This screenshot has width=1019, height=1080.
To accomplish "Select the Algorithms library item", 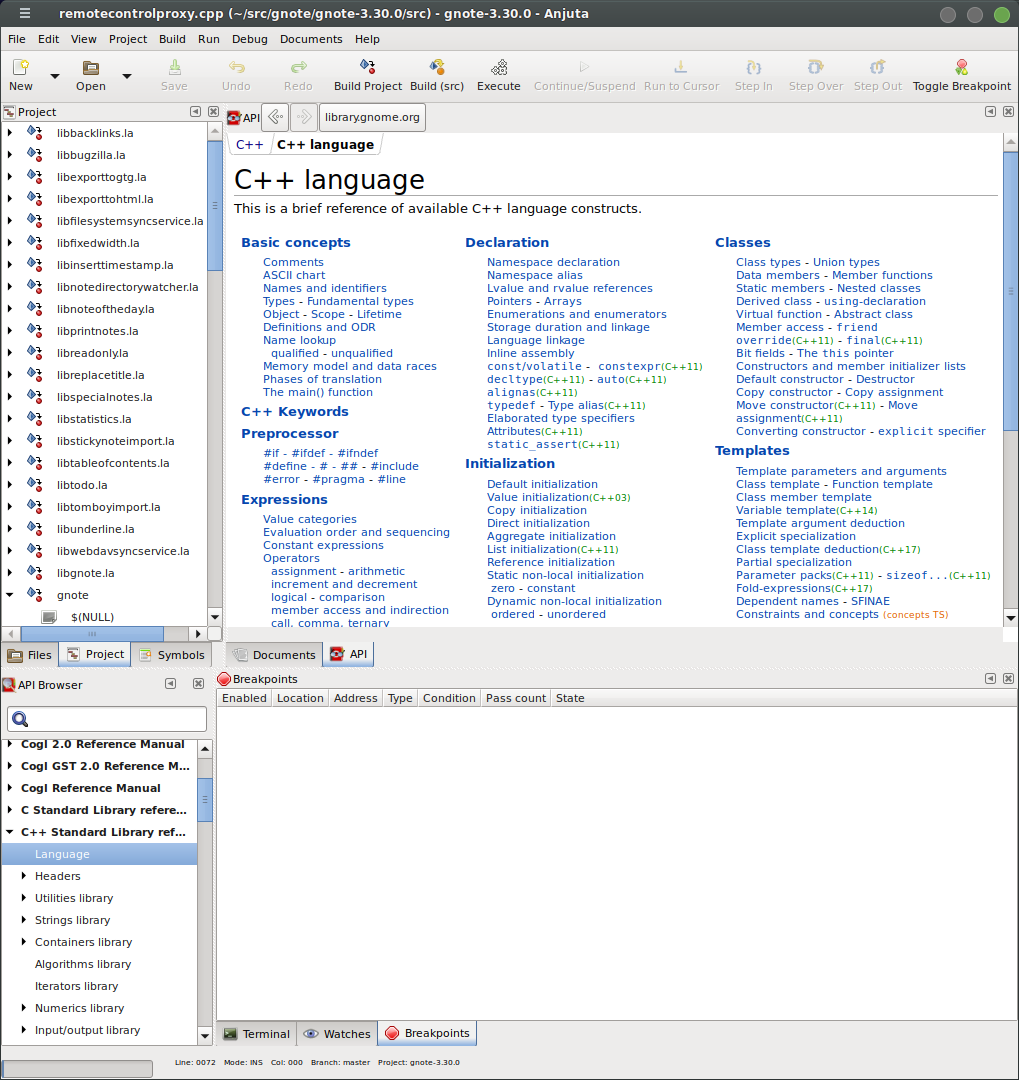I will click(83, 964).
